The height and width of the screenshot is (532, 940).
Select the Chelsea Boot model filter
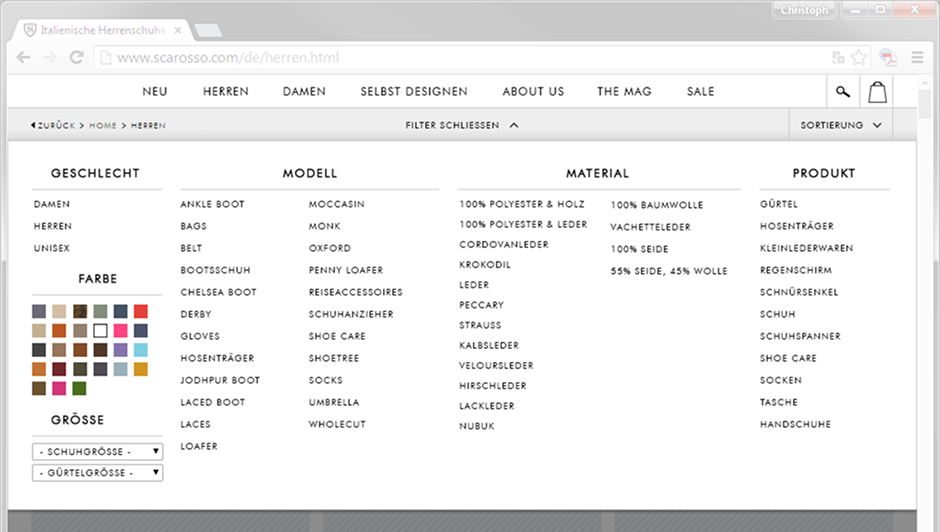pyautogui.click(x=218, y=292)
